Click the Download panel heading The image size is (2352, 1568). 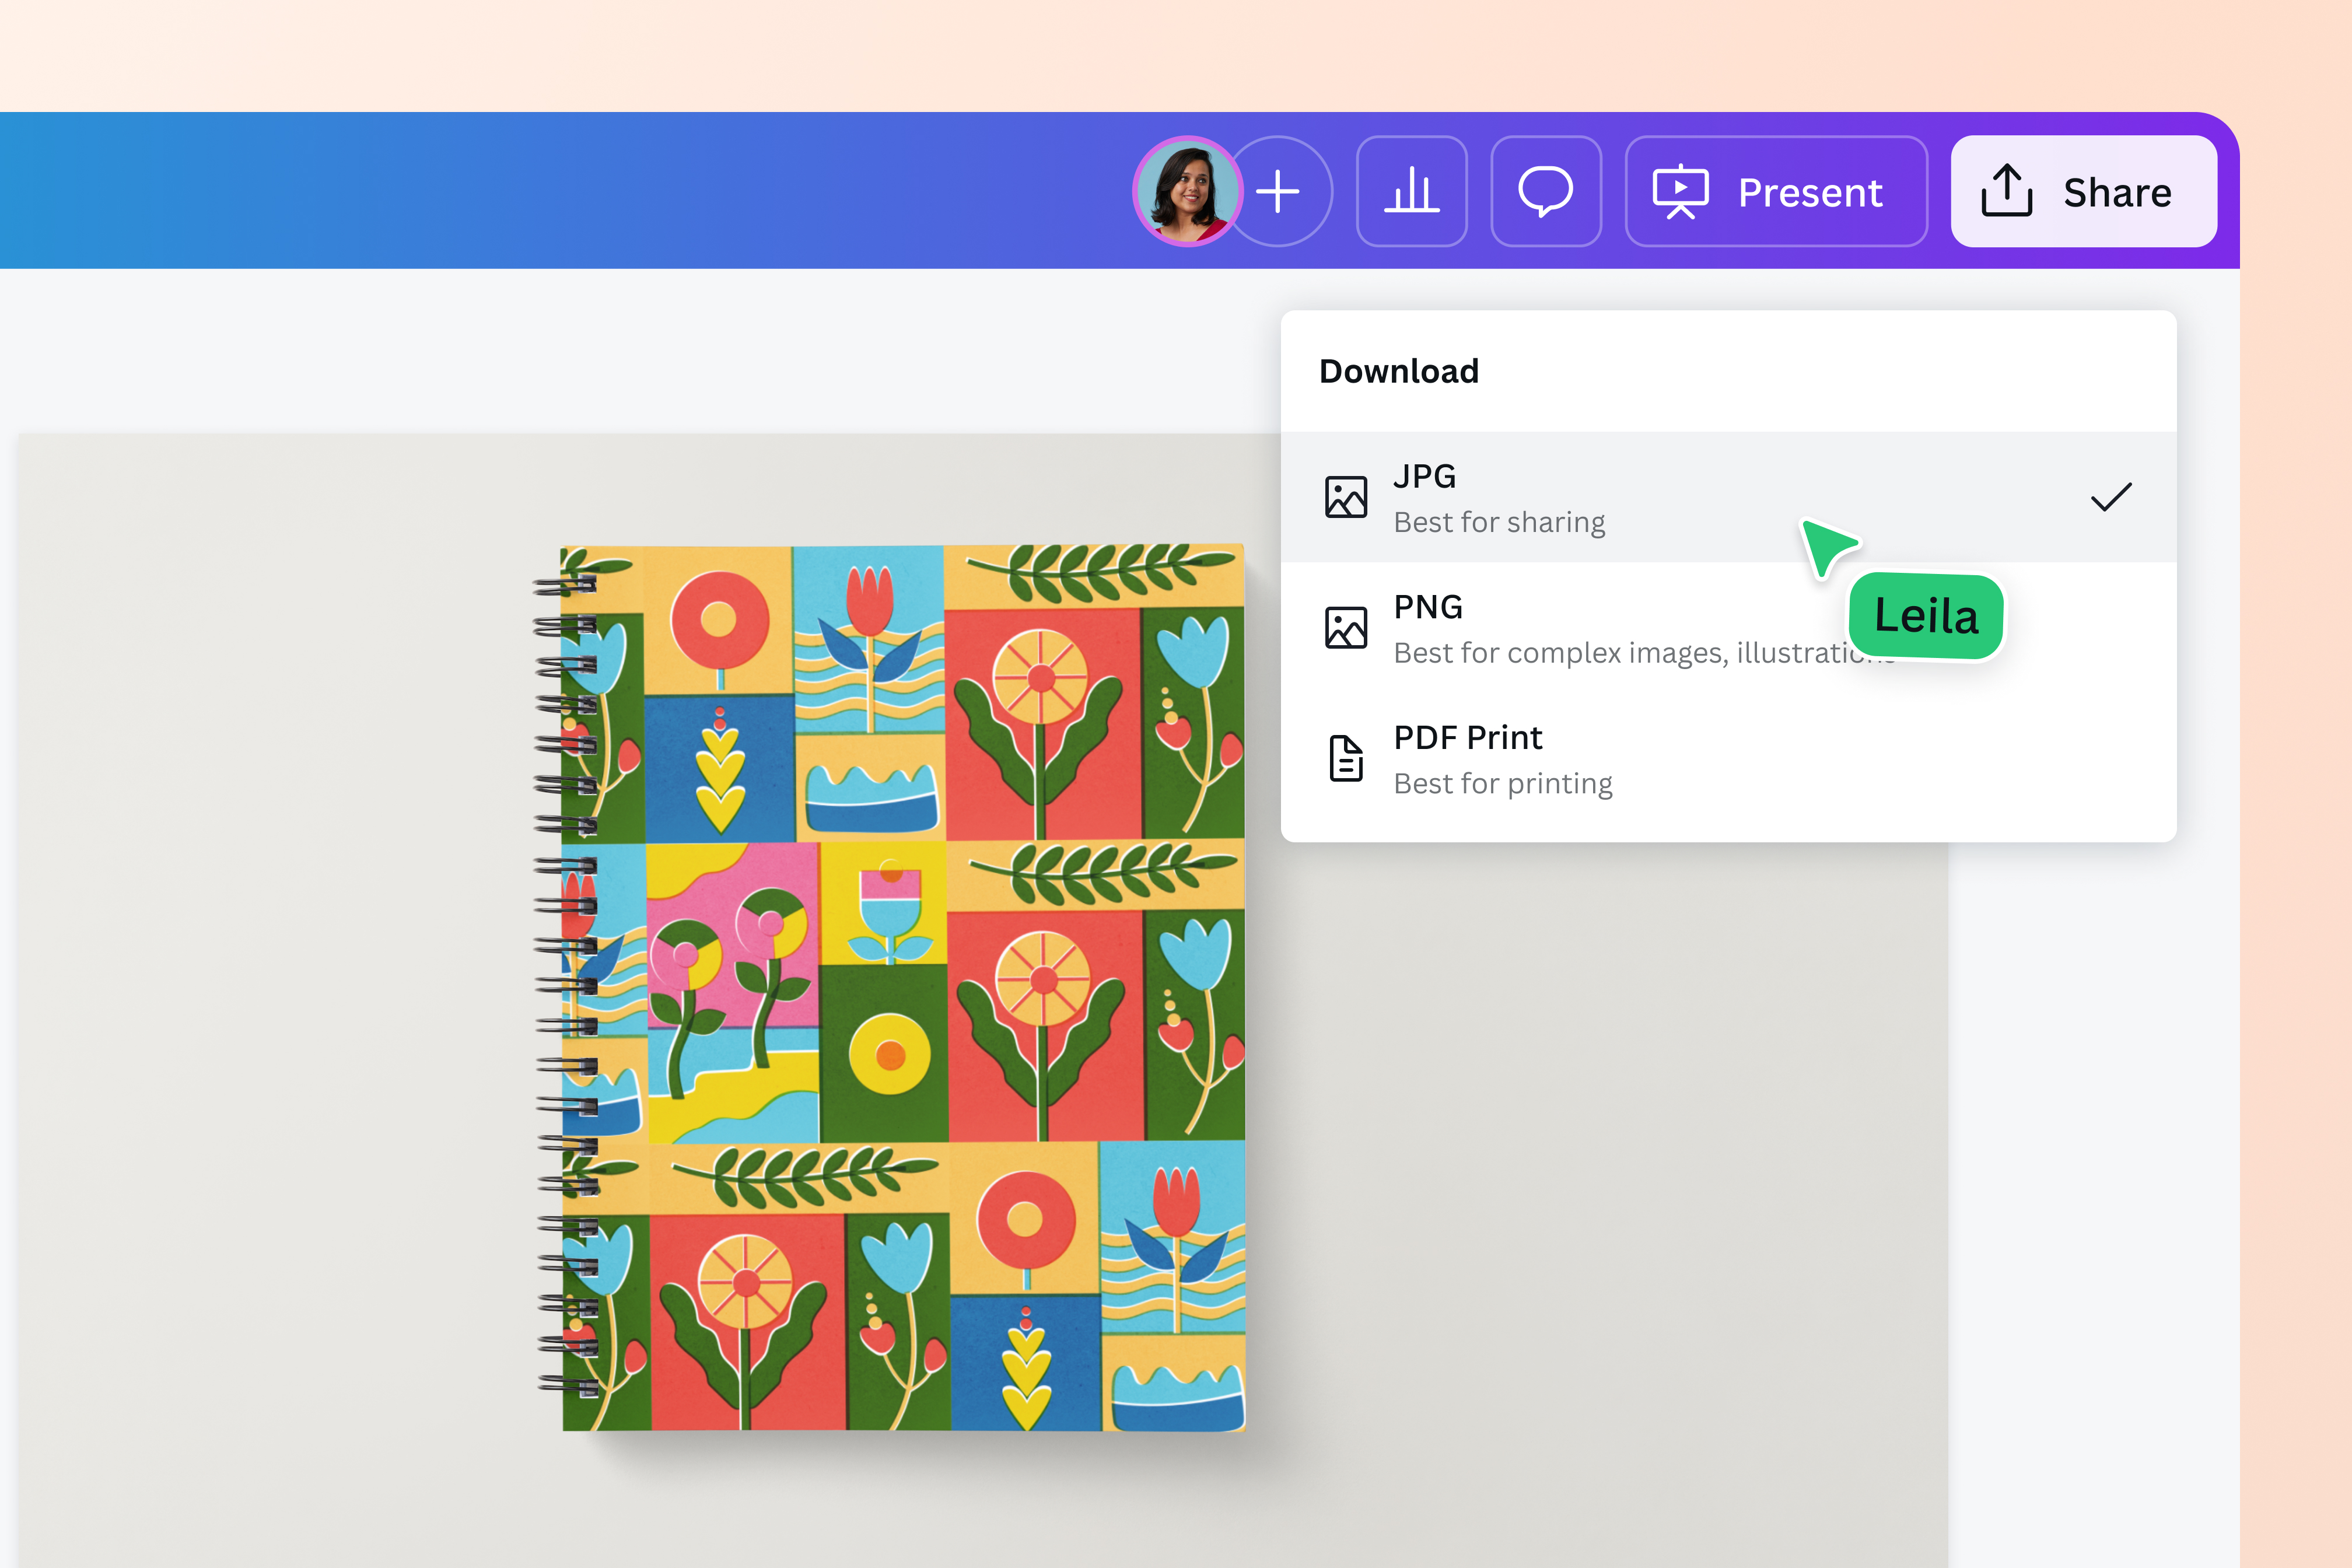pyautogui.click(x=1399, y=371)
